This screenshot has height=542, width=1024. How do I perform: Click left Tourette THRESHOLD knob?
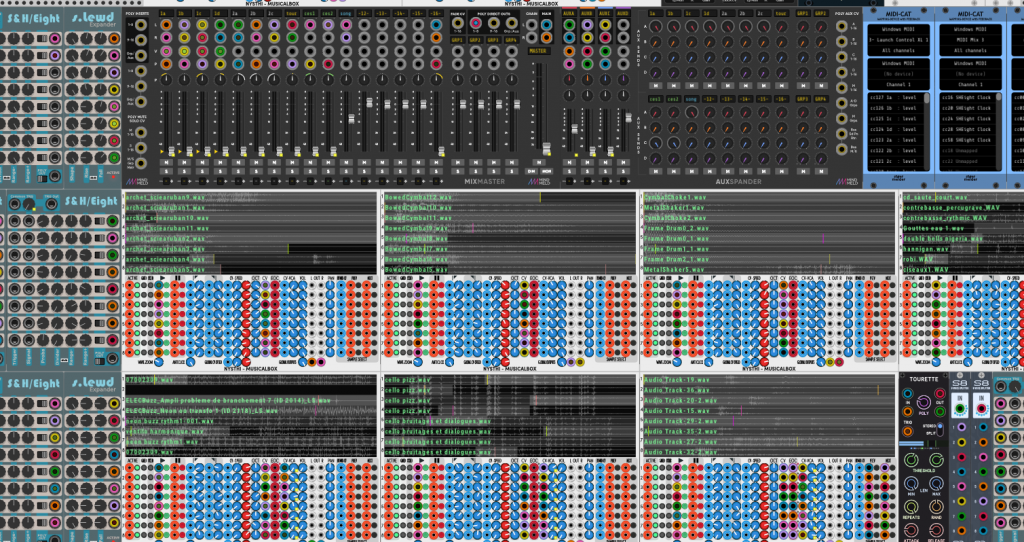[x=910, y=460]
